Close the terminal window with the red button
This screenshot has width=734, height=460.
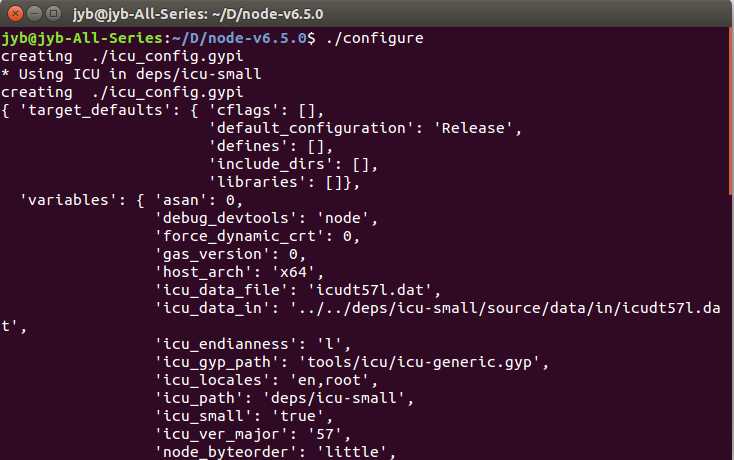15,14
